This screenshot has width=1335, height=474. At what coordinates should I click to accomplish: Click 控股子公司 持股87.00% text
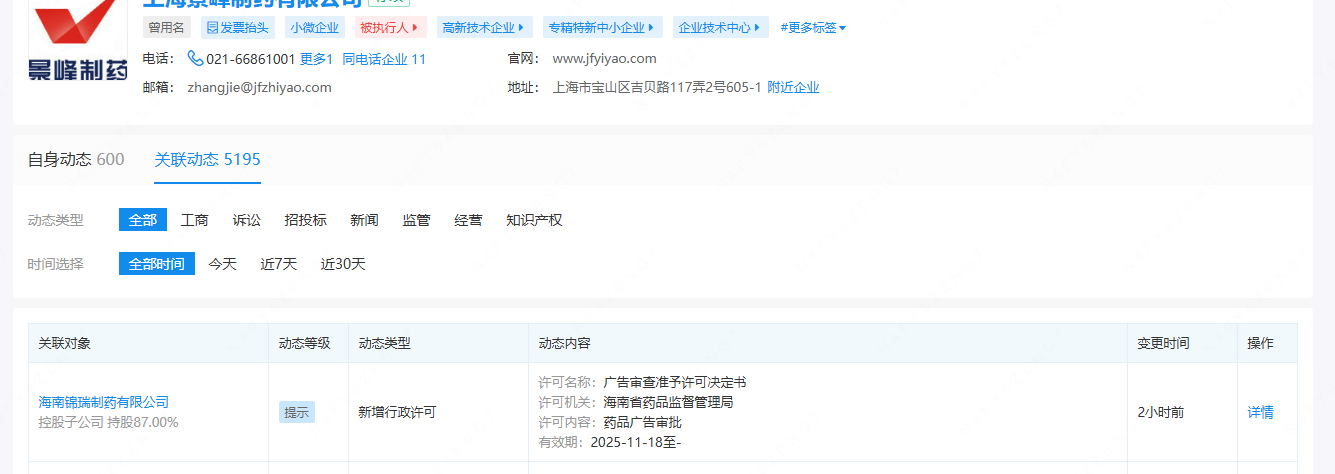(108, 422)
